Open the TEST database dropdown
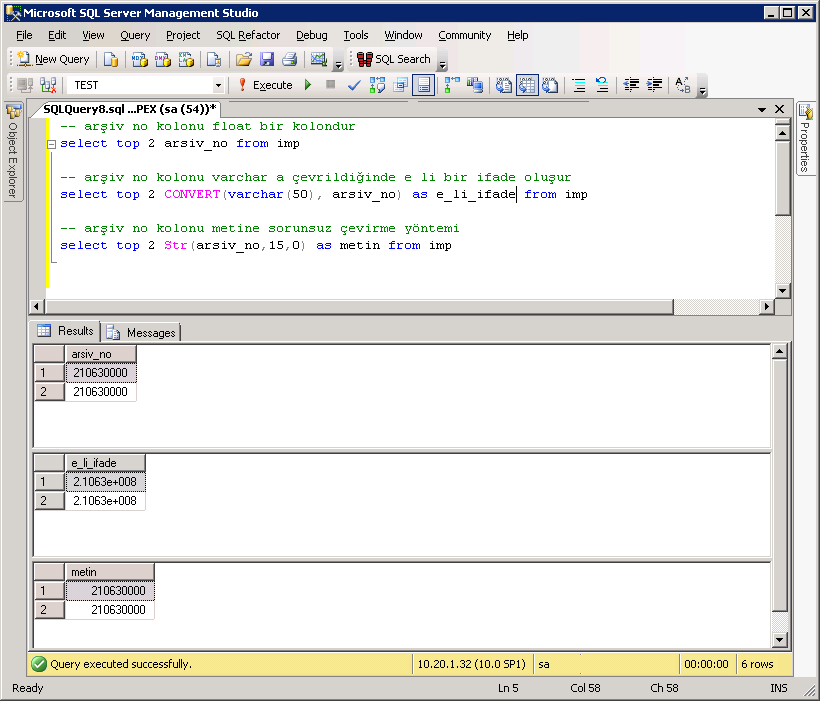 [x=218, y=85]
